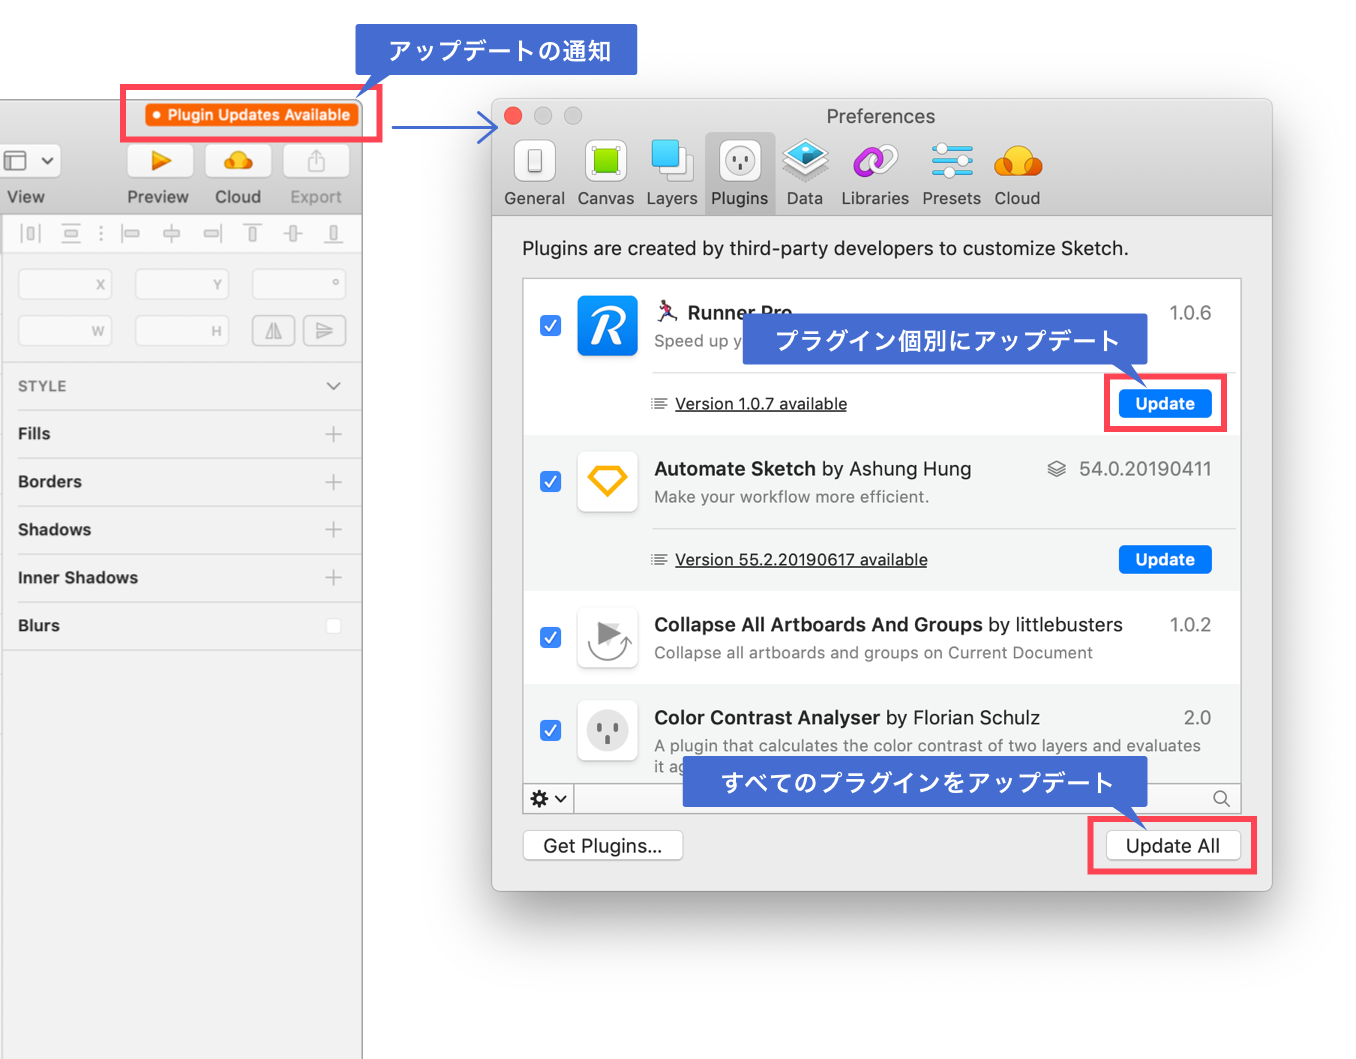
Task: Click the distribute vertically icon
Action: tap(71, 234)
